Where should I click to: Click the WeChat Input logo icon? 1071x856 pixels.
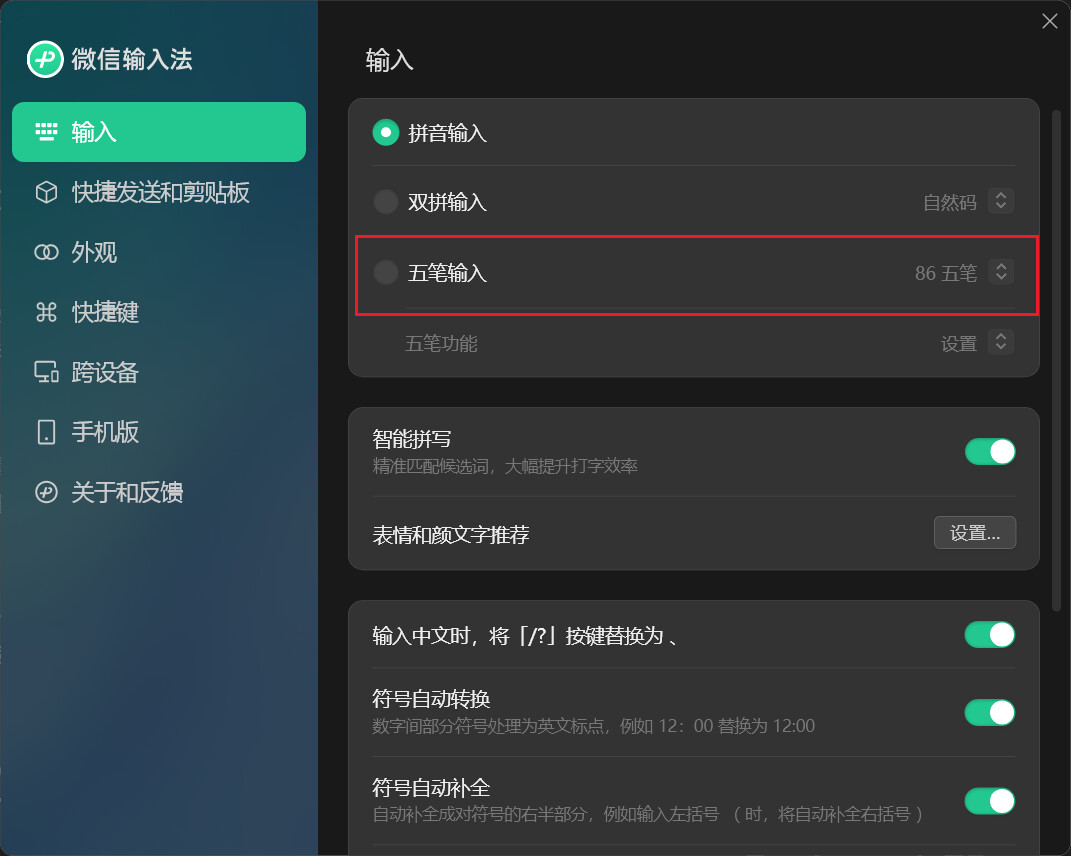point(45,59)
